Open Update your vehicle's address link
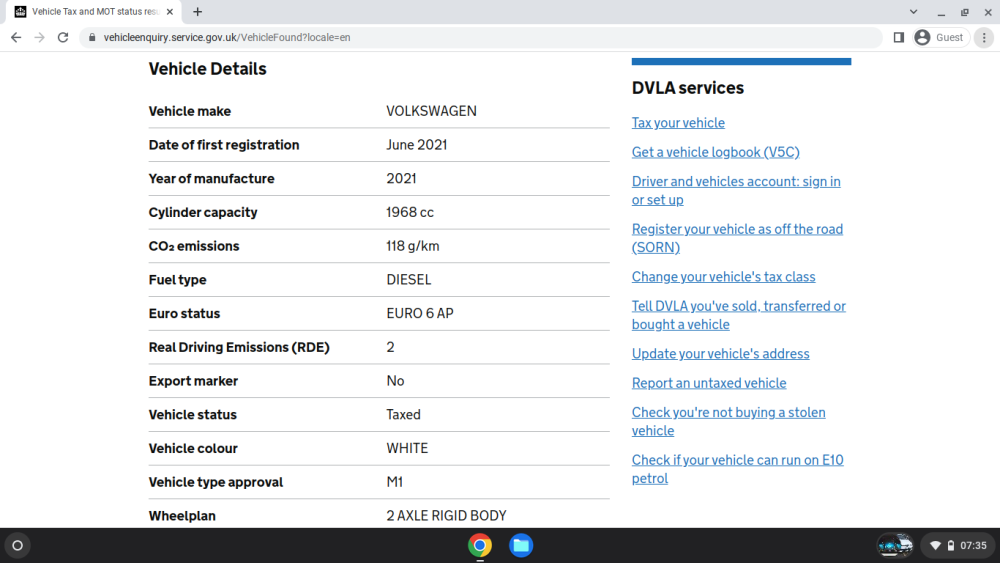 click(721, 353)
